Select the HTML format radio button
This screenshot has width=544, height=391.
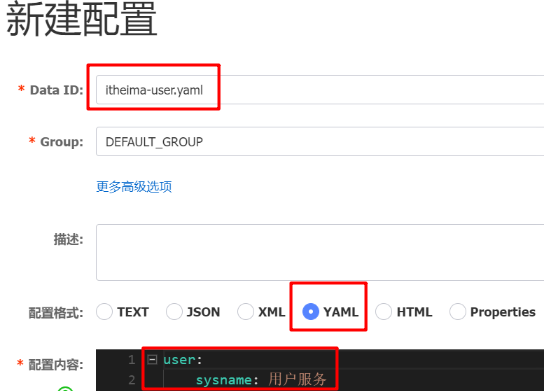click(384, 311)
